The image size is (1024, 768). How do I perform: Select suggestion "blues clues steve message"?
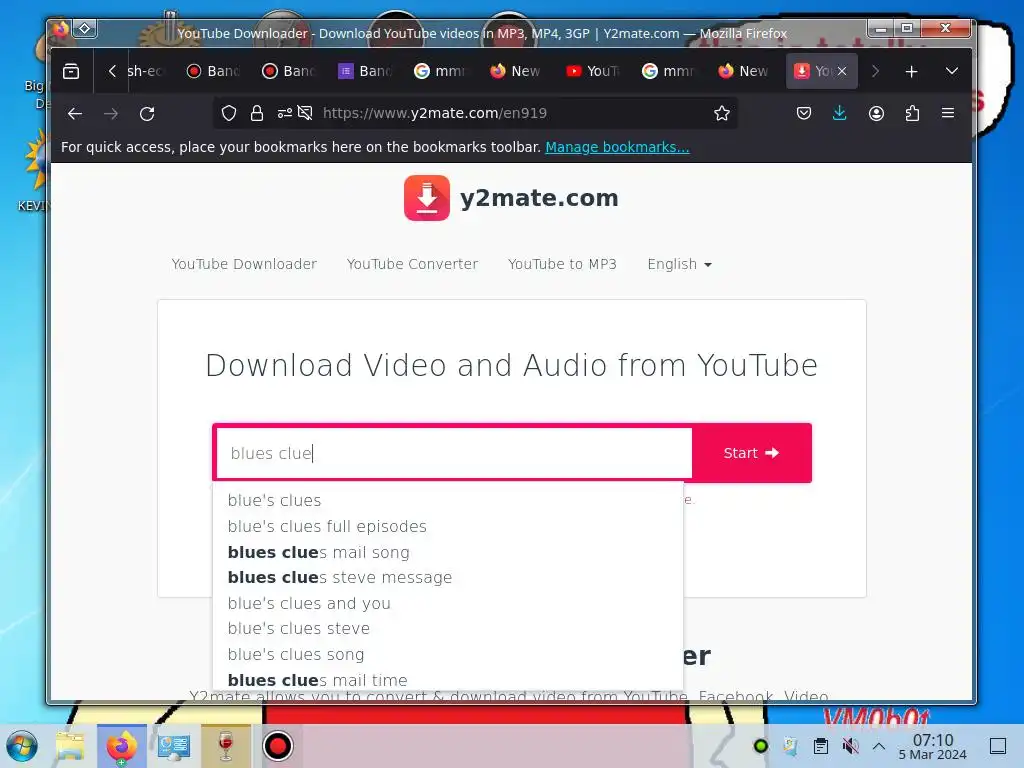click(448, 577)
